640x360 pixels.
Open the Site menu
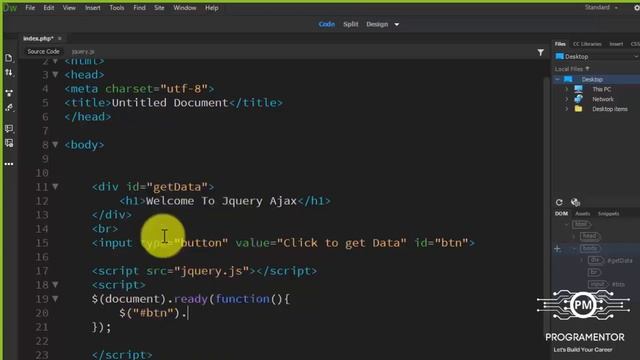pos(159,8)
